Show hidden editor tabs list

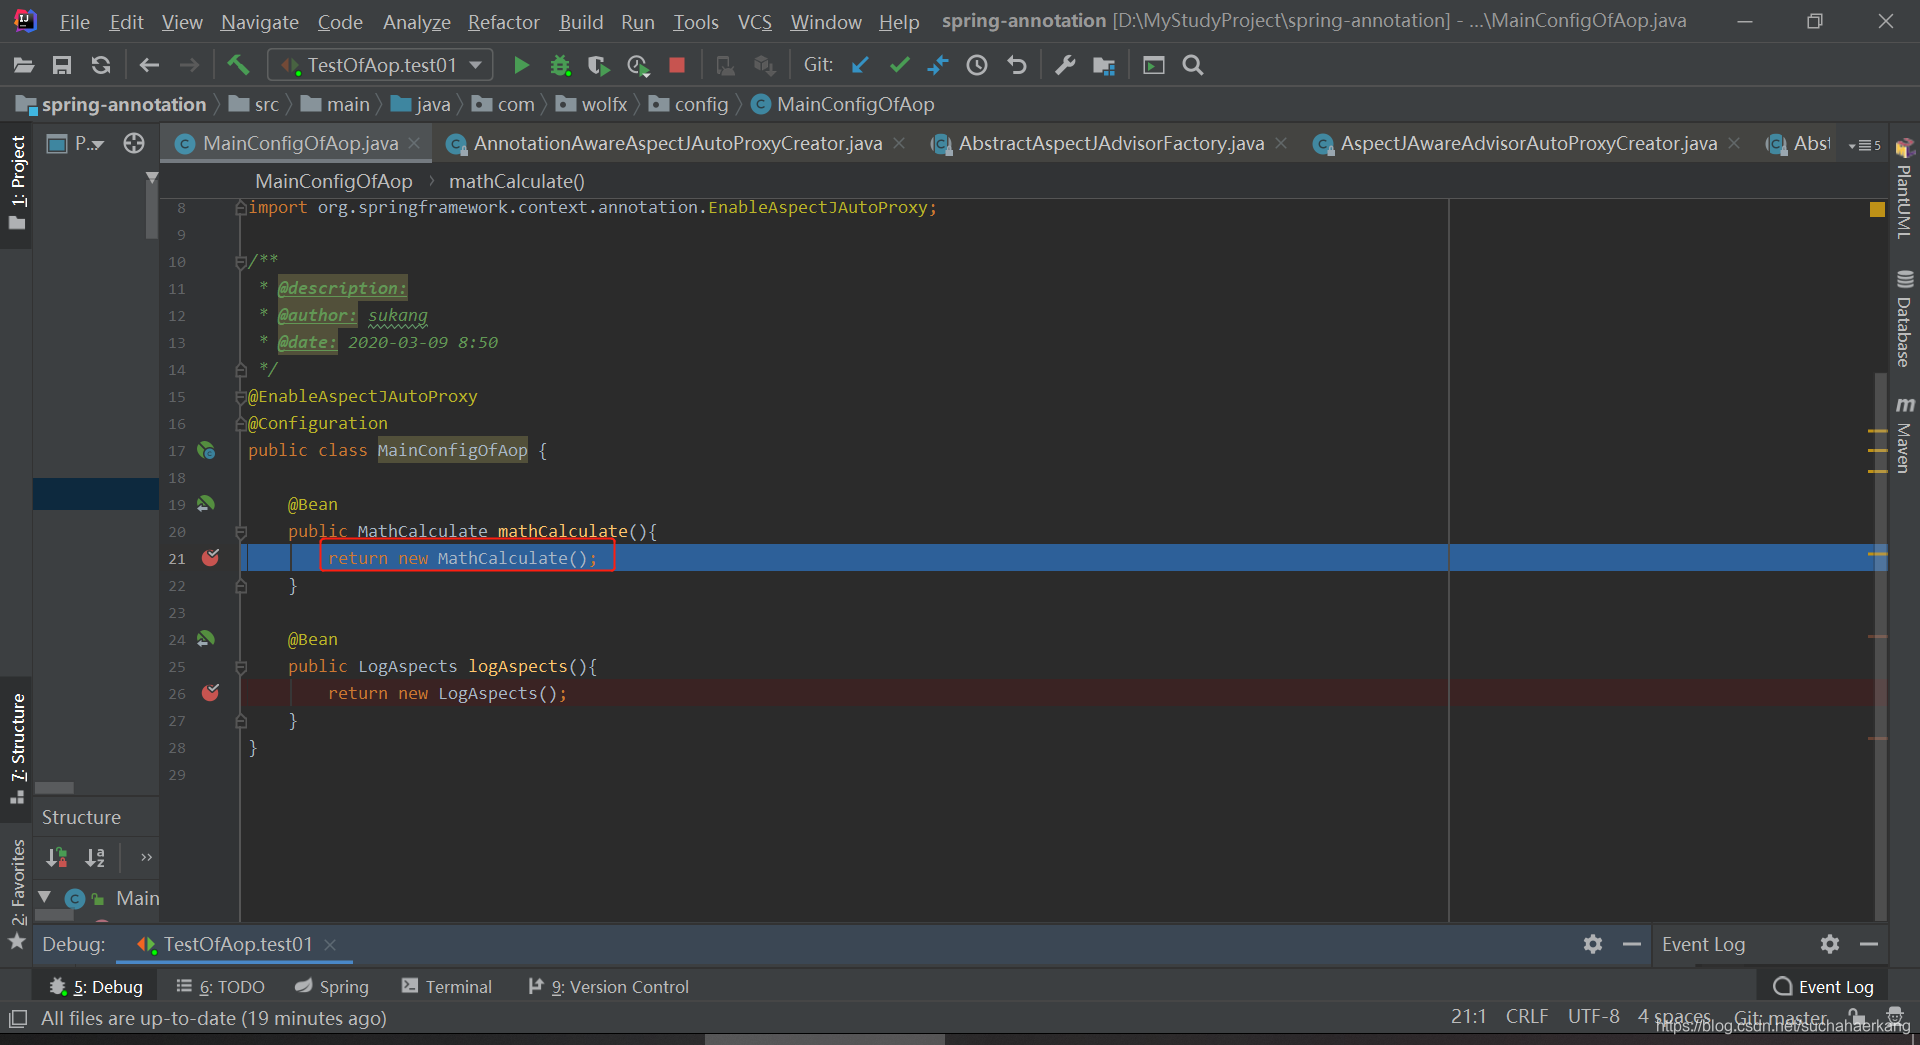[1864, 145]
